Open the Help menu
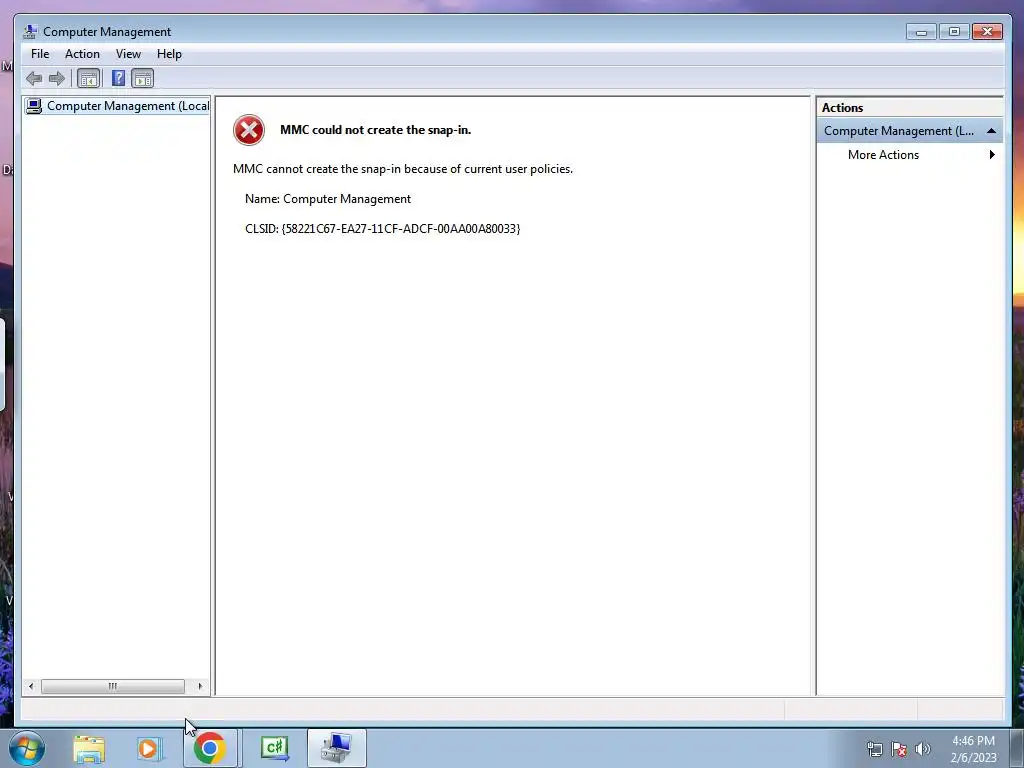The height and width of the screenshot is (768, 1024). click(x=169, y=54)
